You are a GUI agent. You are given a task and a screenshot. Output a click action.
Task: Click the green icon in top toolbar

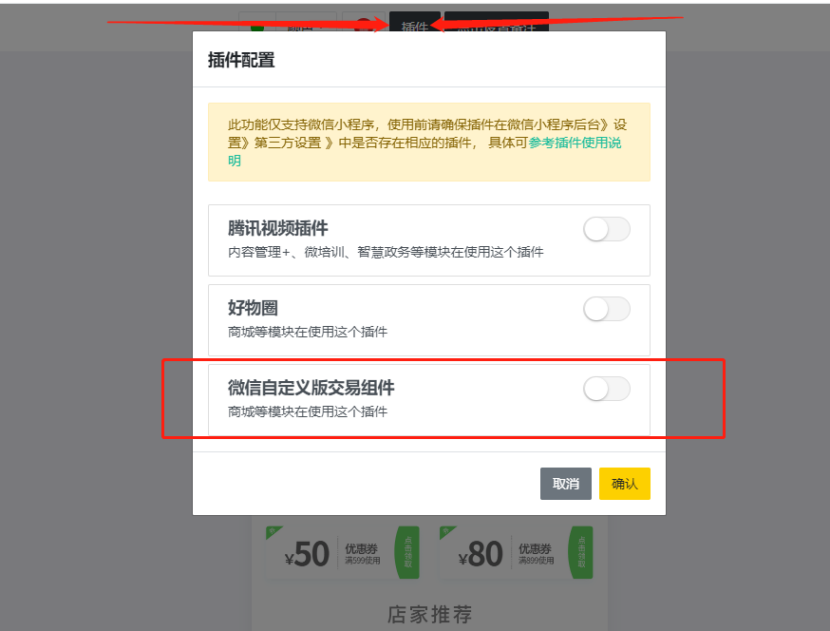tap(257, 25)
